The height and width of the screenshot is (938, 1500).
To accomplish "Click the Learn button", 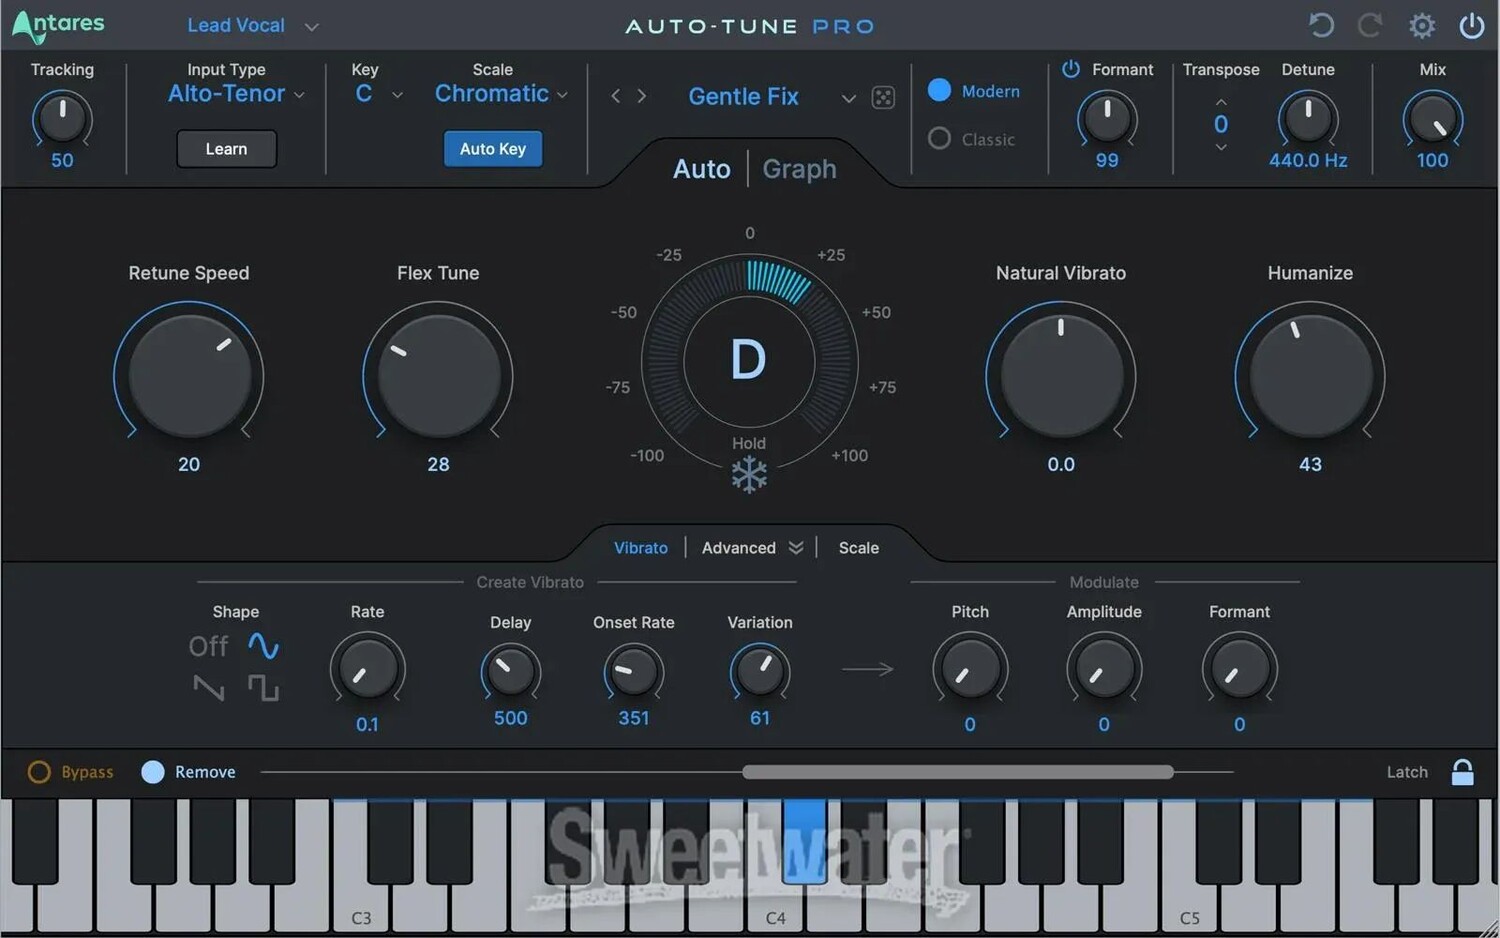I will [x=226, y=149].
